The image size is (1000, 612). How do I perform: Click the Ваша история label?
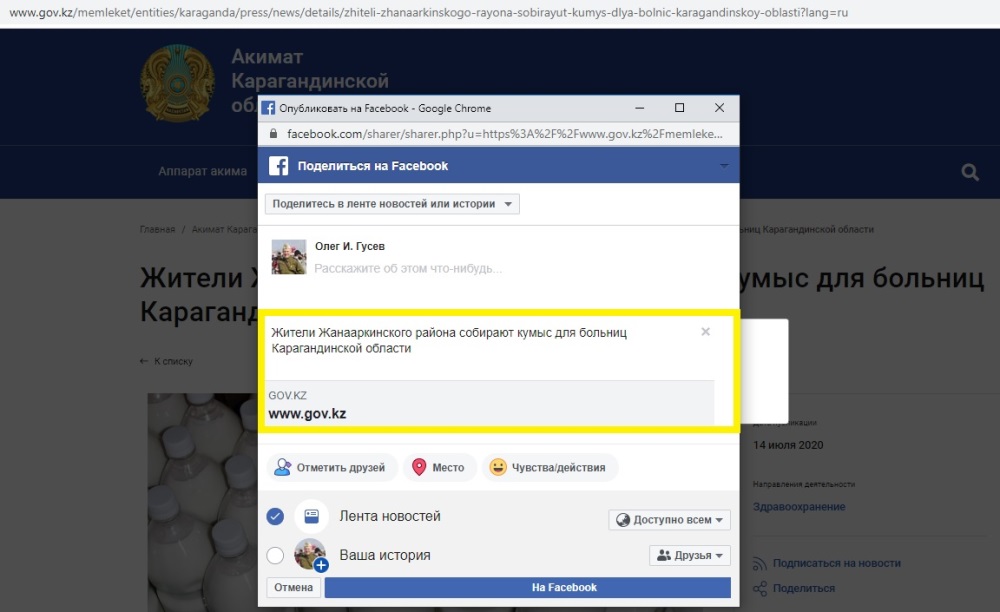[x=385, y=555]
